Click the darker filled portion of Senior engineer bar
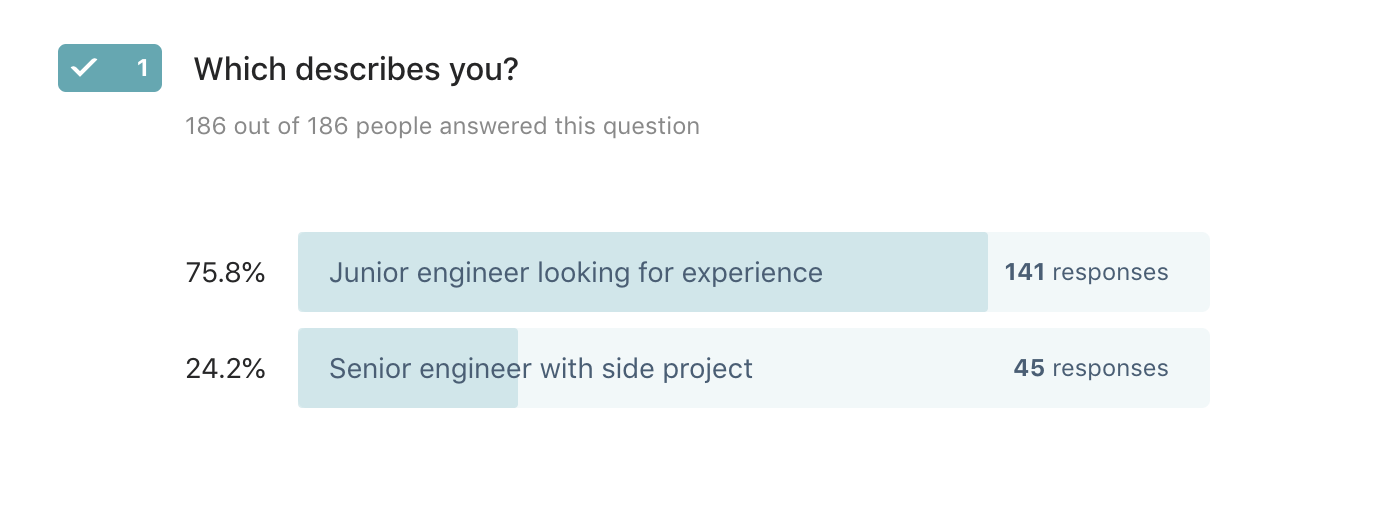This screenshot has height=518, width=1394. click(408, 368)
